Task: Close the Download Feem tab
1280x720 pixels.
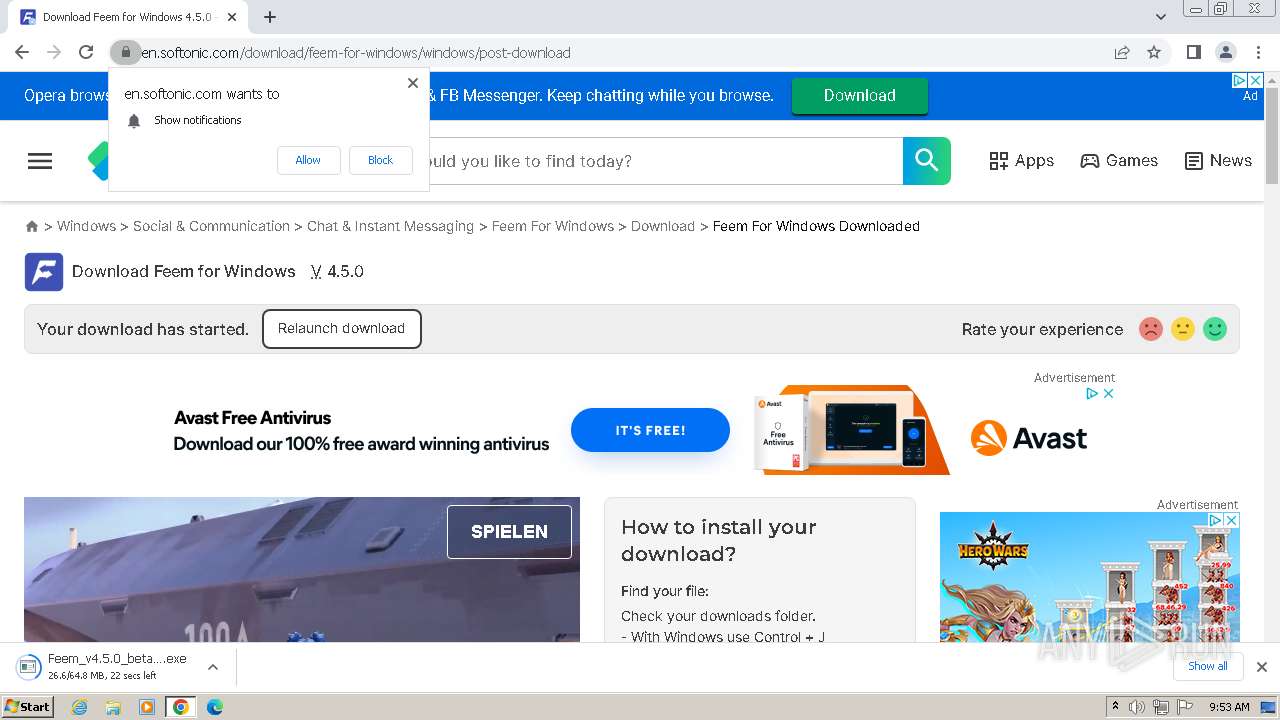Action: [232, 17]
